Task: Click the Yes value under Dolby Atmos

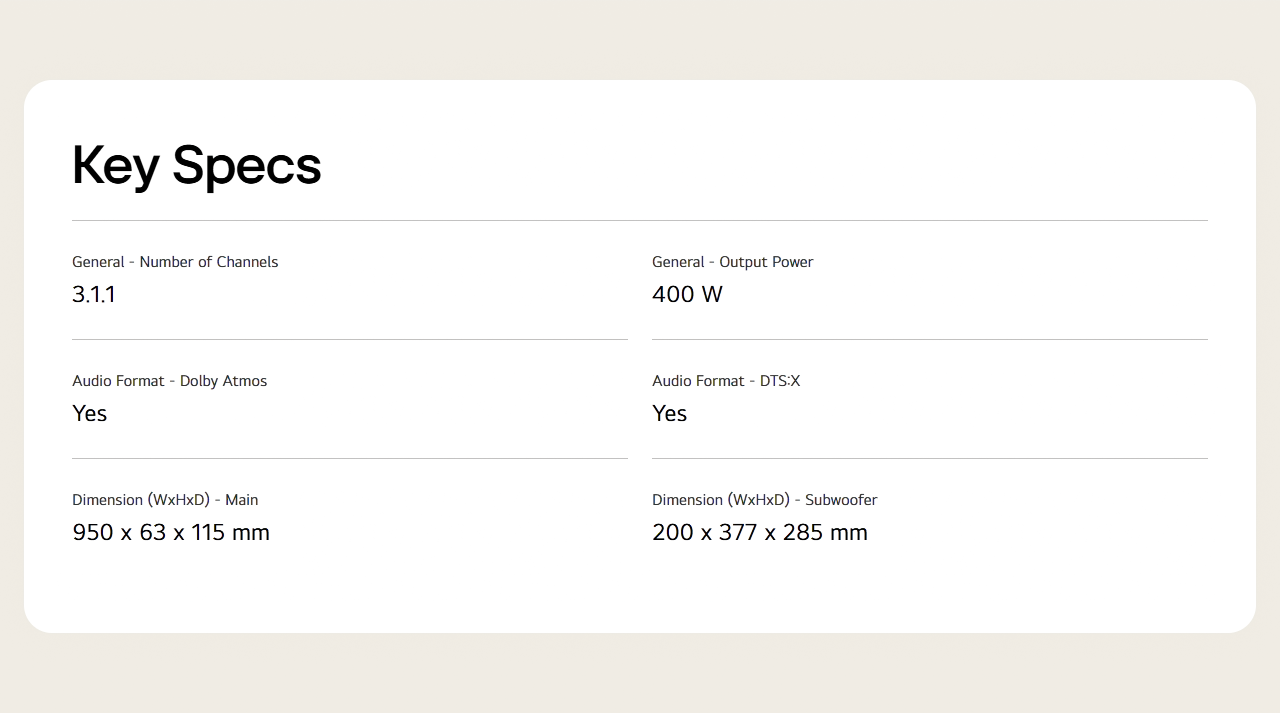Action: point(89,413)
